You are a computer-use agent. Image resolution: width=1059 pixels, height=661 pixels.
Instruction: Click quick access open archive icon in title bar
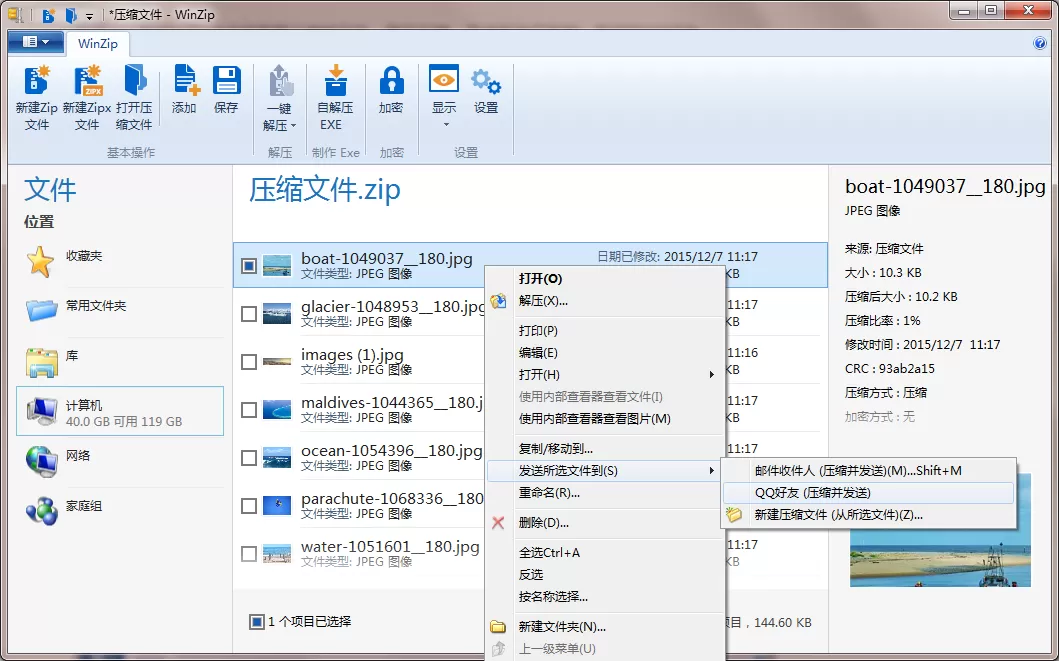pos(71,14)
